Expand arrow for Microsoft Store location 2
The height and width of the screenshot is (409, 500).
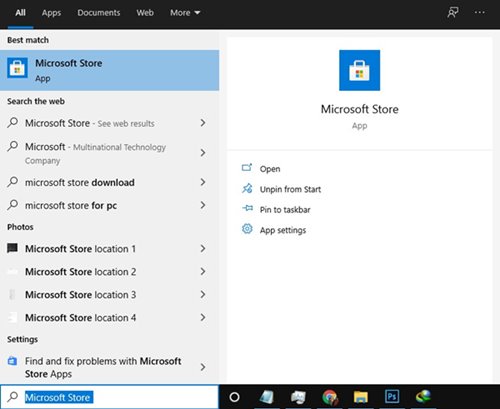(x=203, y=271)
